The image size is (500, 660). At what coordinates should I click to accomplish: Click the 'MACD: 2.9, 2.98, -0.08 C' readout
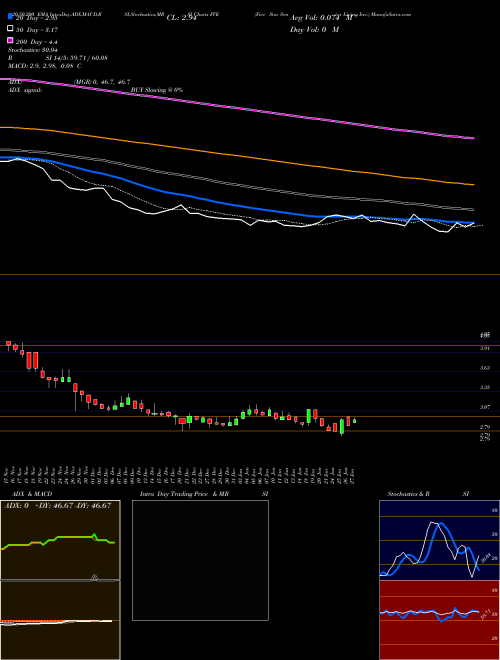point(45,66)
